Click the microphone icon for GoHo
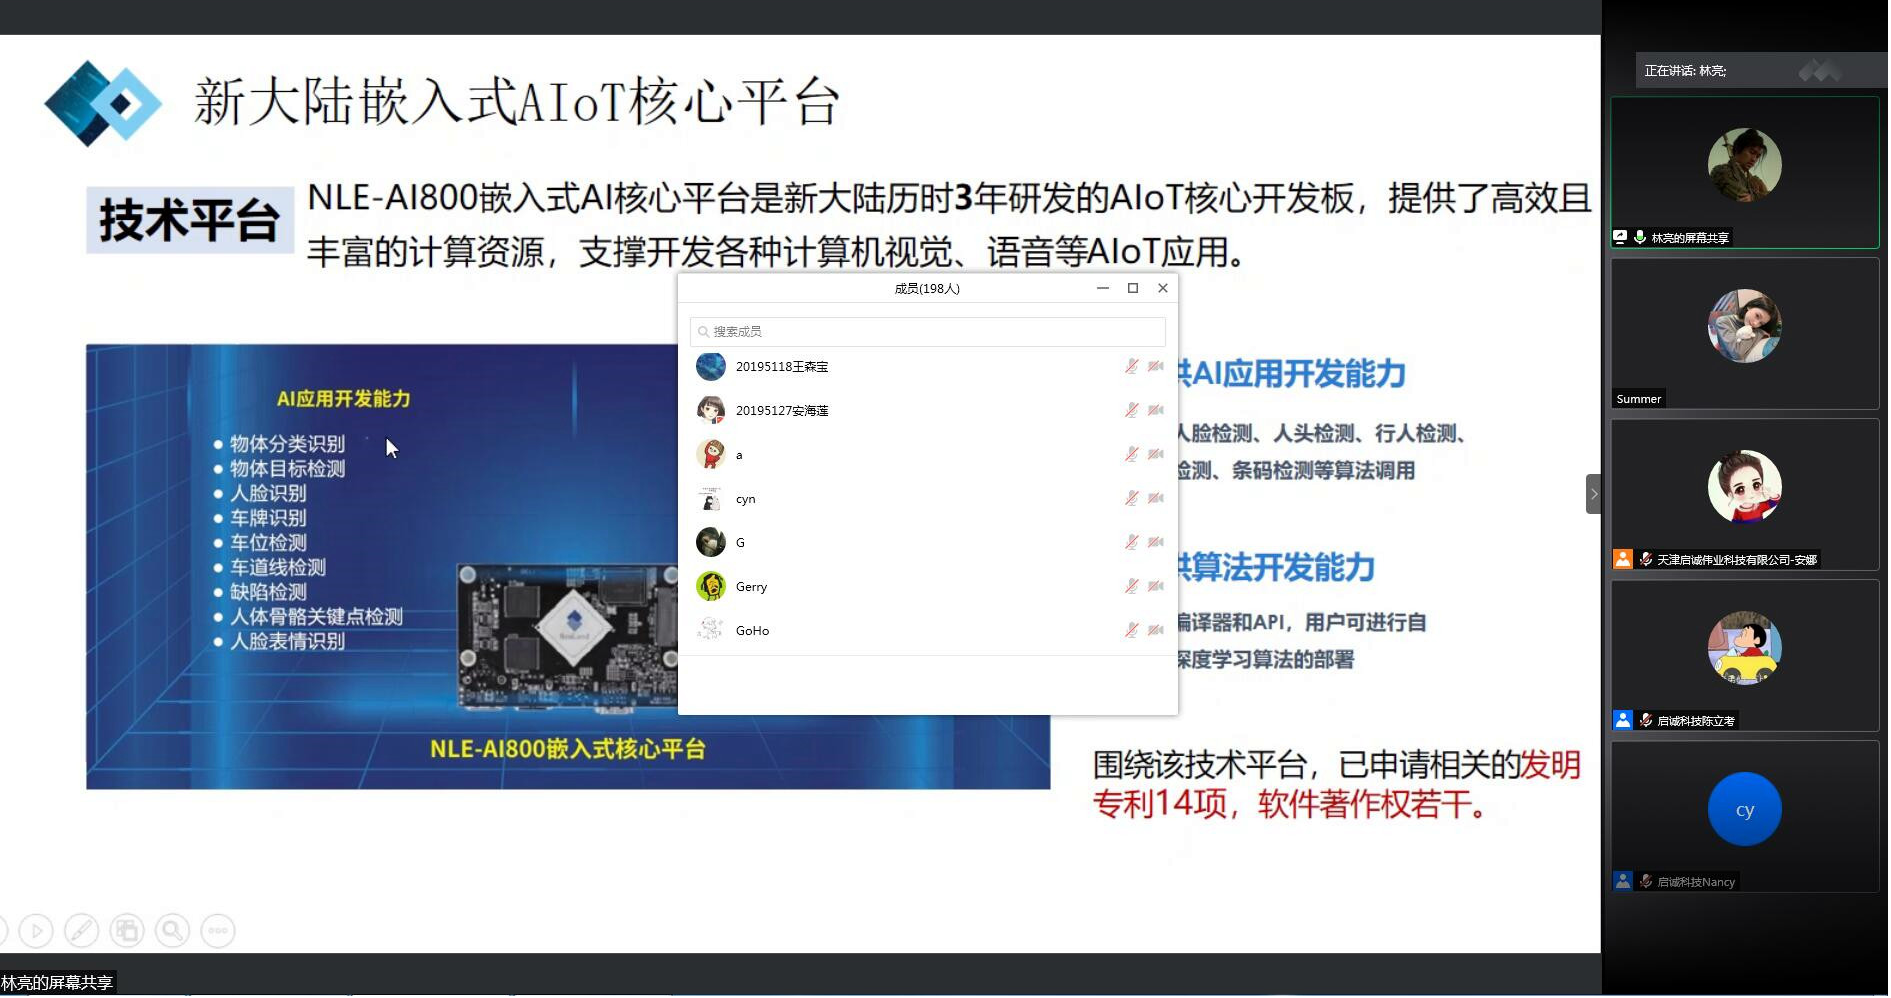This screenshot has height=998, width=1891. (1131, 631)
